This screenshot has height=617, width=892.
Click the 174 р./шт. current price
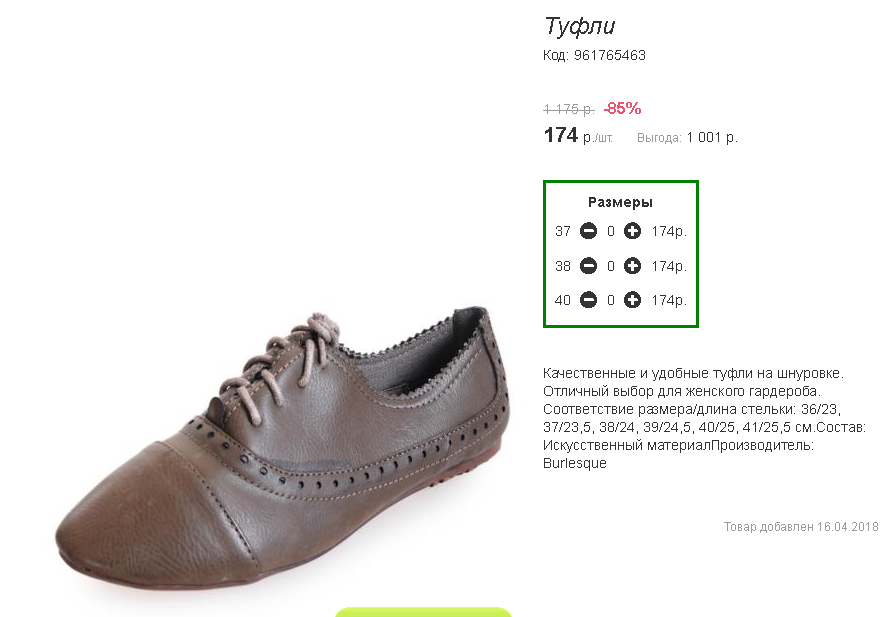click(578, 136)
